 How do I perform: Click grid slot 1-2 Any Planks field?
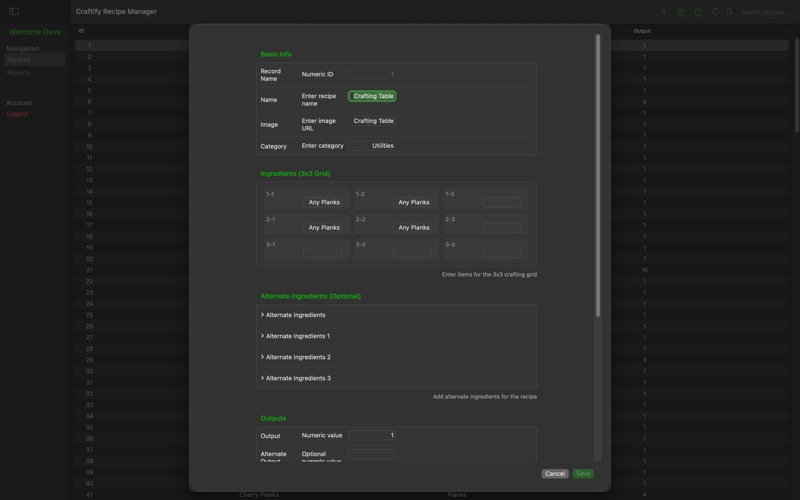(412, 202)
